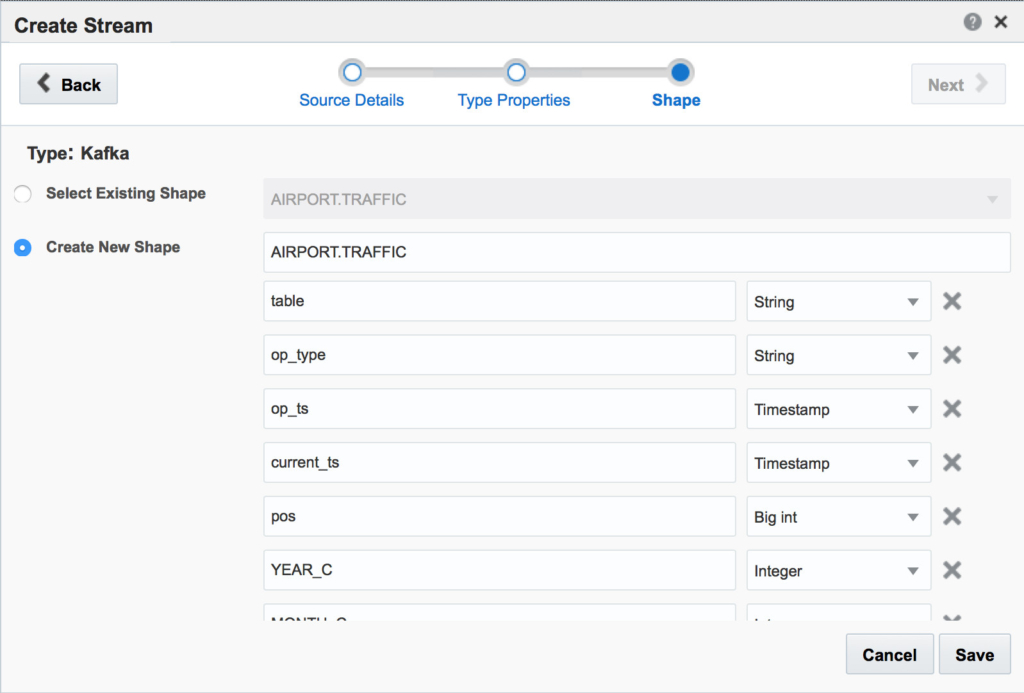Open the existing shape AIRPORT.TRAFFIC dropdown
Image resolution: width=1024 pixels, height=693 pixels.
click(637, 199)
